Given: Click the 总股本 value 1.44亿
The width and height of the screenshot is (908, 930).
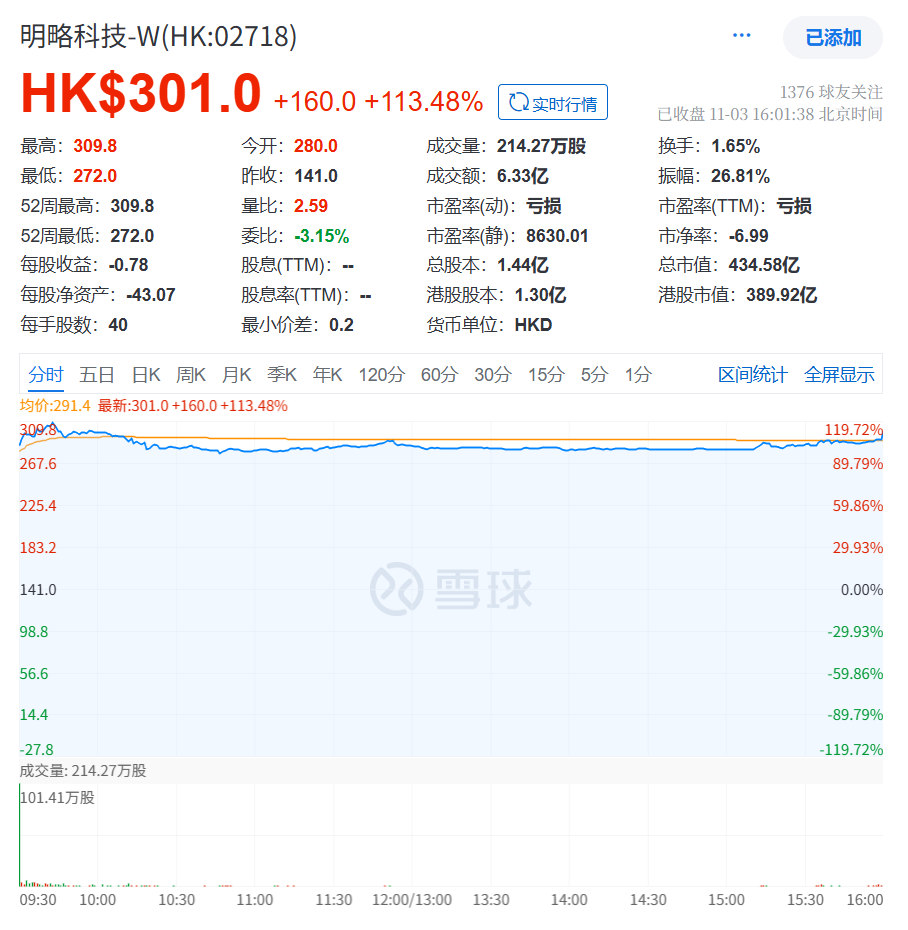Looking at the screenshot, I should coord(523,265).
